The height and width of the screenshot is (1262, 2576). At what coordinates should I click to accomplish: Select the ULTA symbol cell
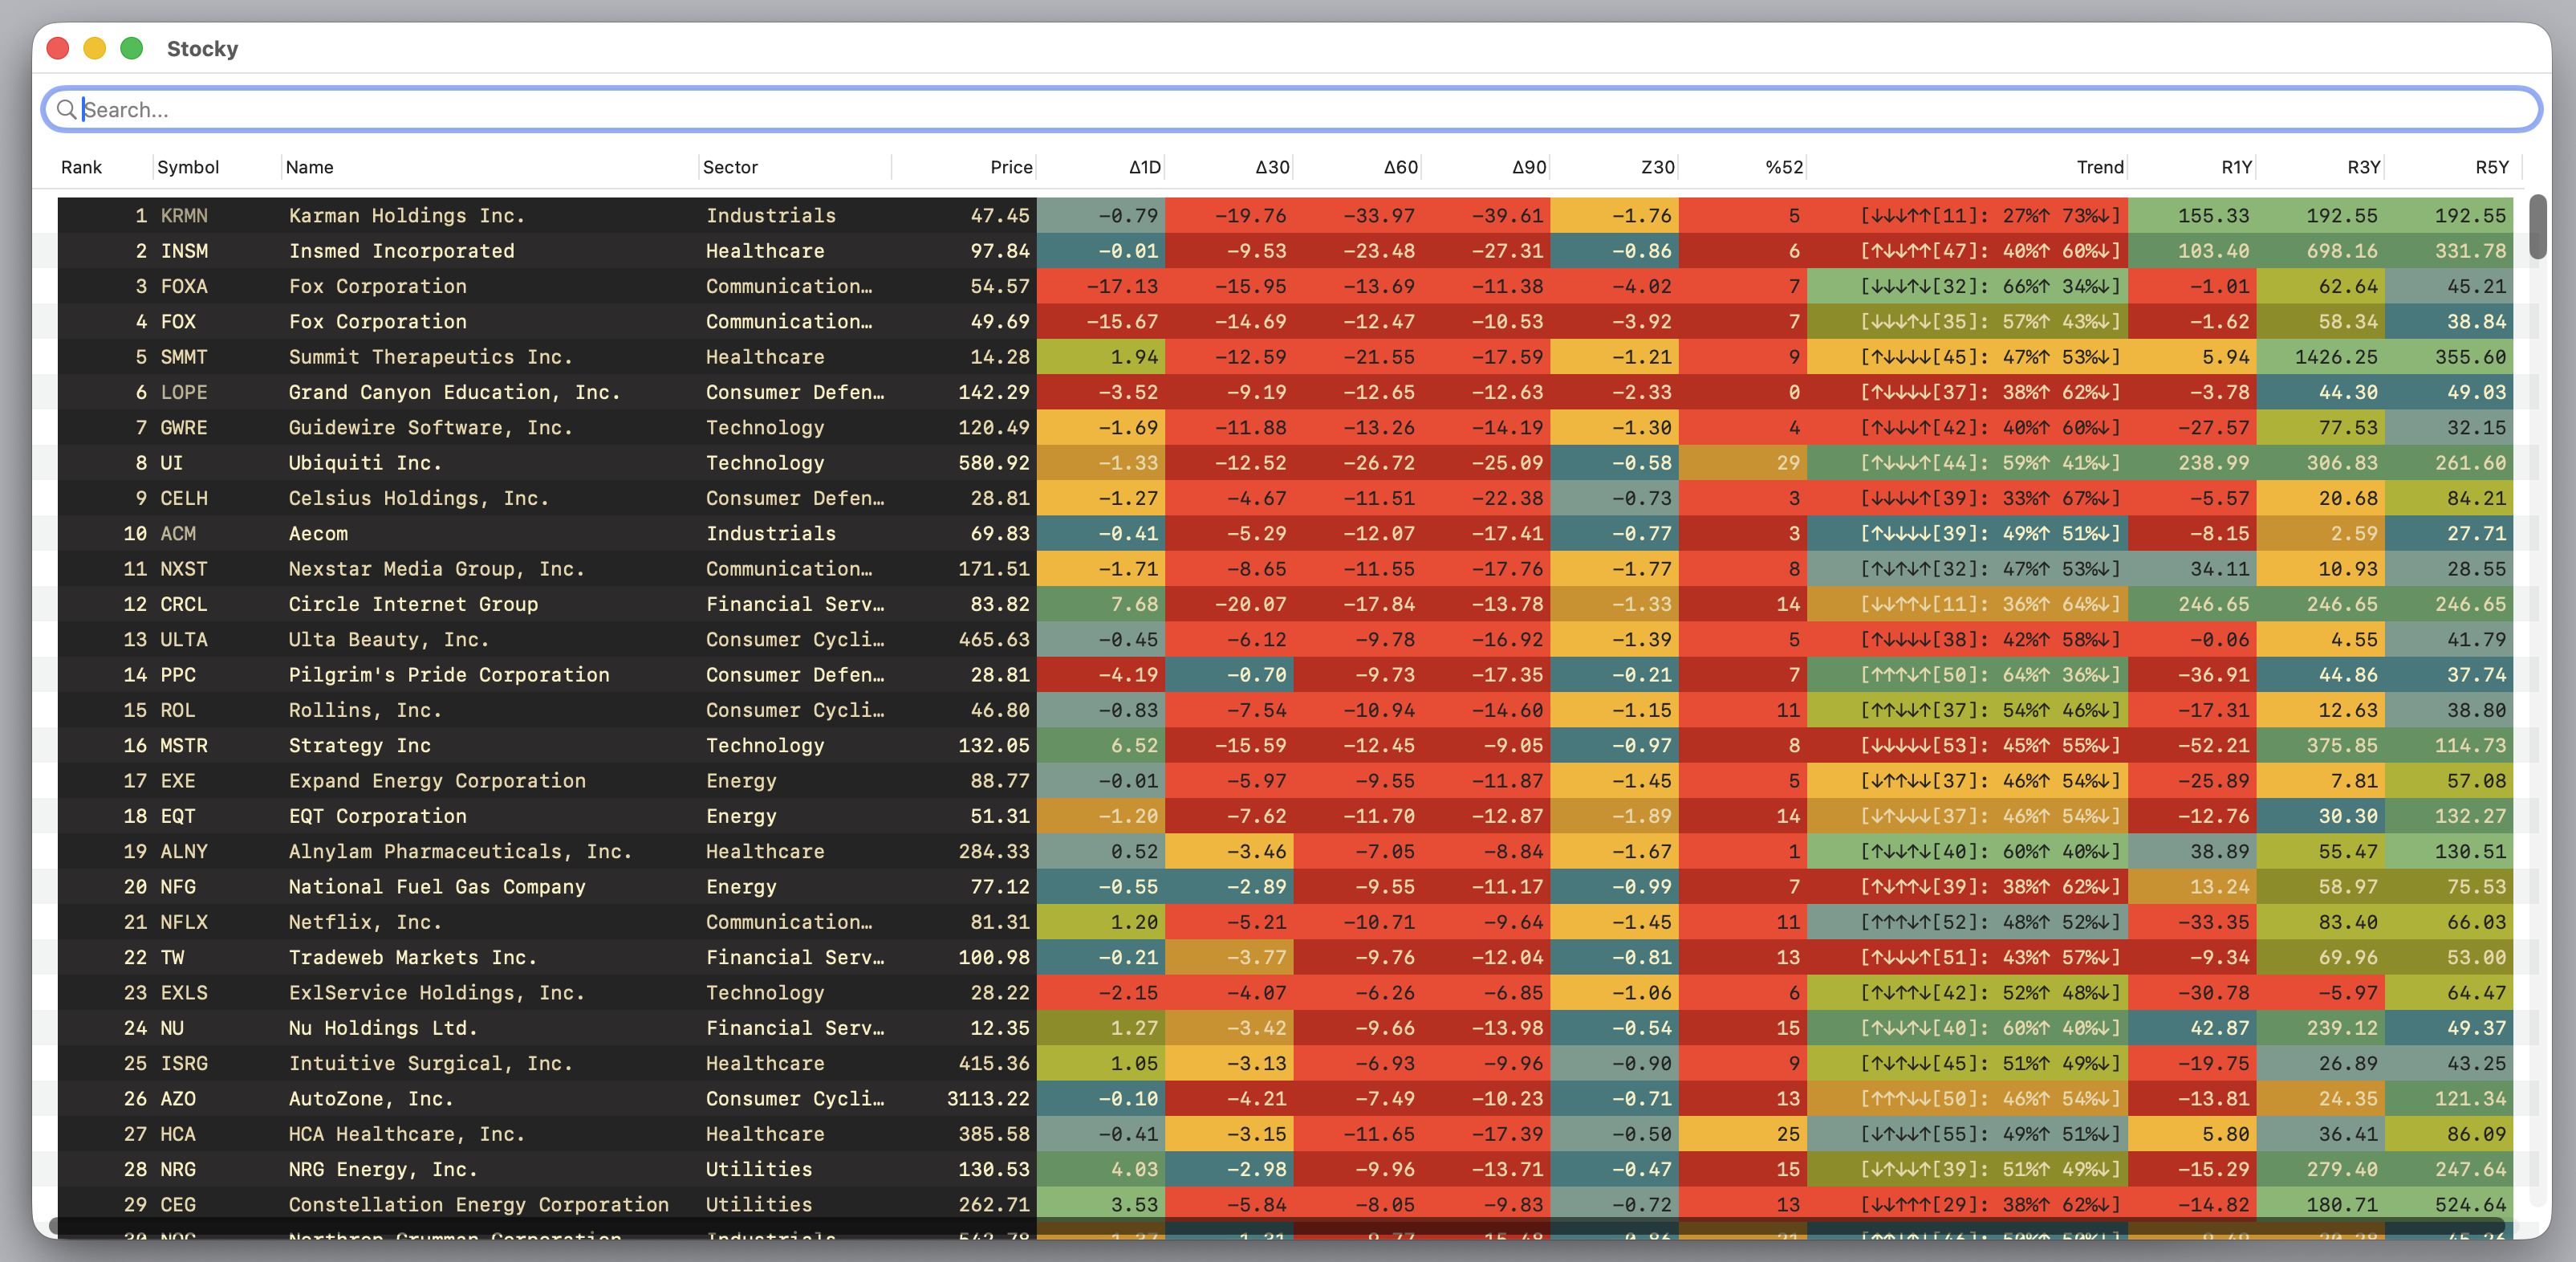click(x=184, y=640)
